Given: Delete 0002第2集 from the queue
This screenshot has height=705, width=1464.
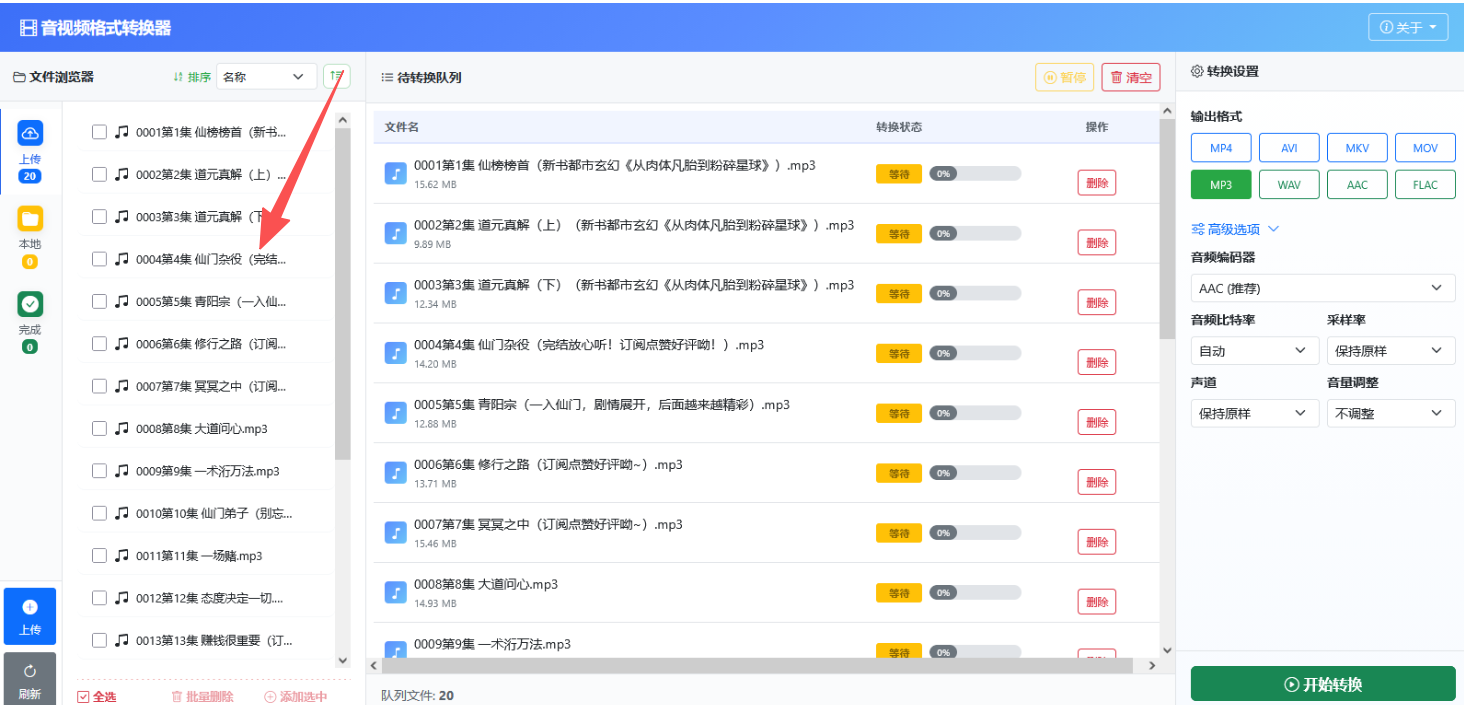Looking at the screenshot, I should pyautogui.click(x=1097, y=243).
